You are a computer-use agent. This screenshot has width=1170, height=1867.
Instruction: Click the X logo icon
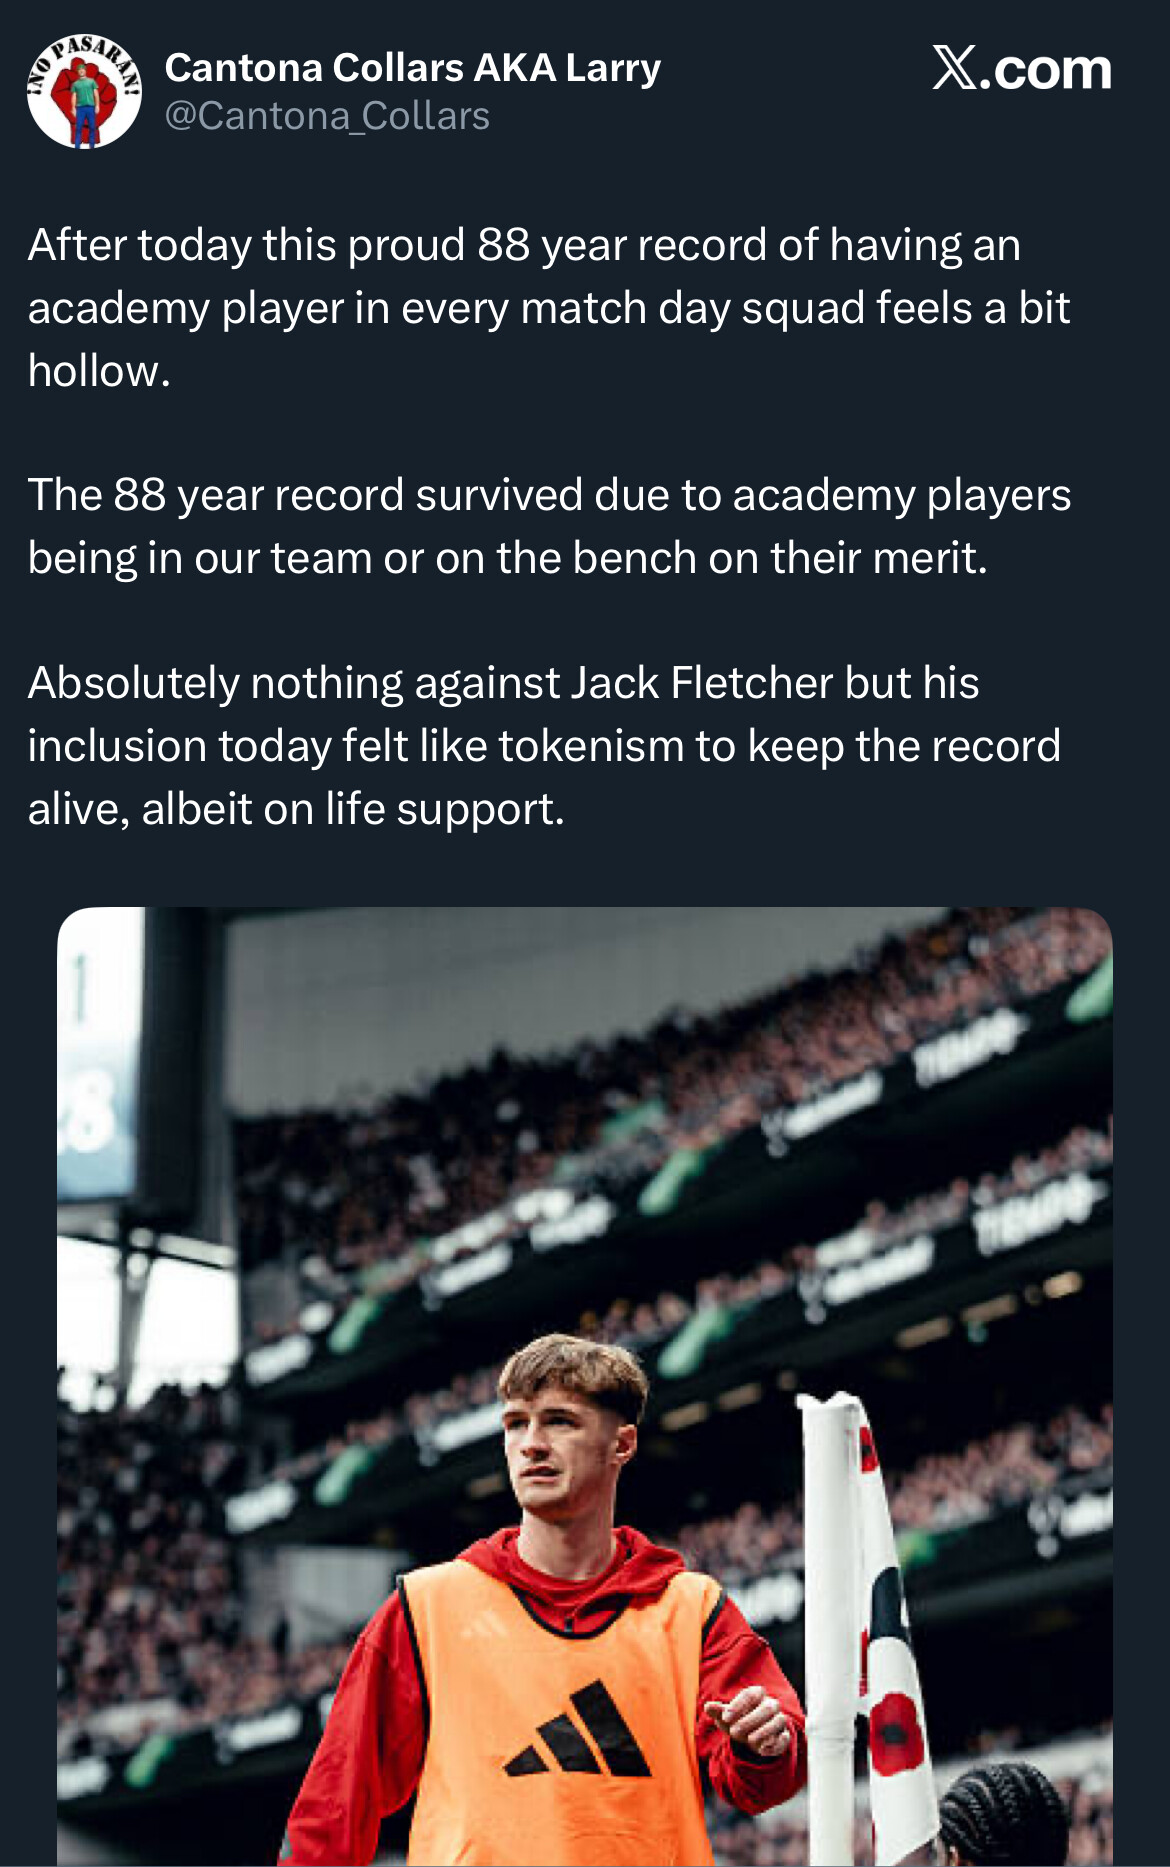[x=955, y=68]
